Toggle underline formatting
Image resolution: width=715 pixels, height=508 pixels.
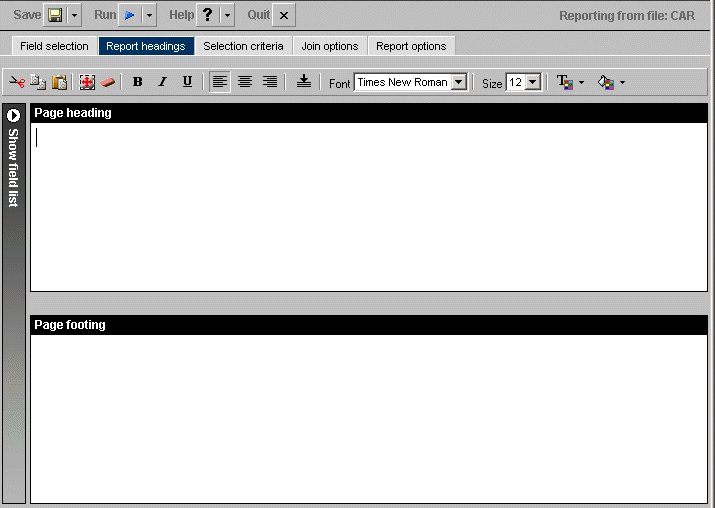(187, 82)
